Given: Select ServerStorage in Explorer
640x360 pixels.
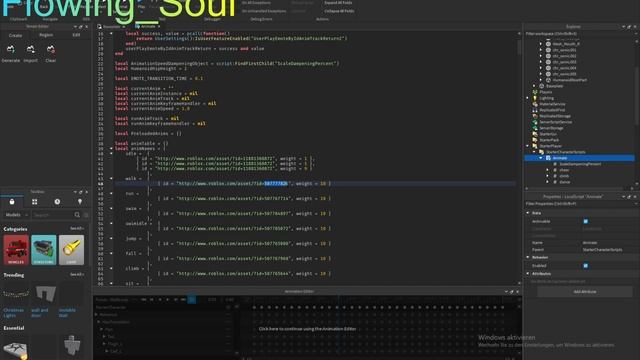Looking at the screenshot, I should [x=551, y=128].
